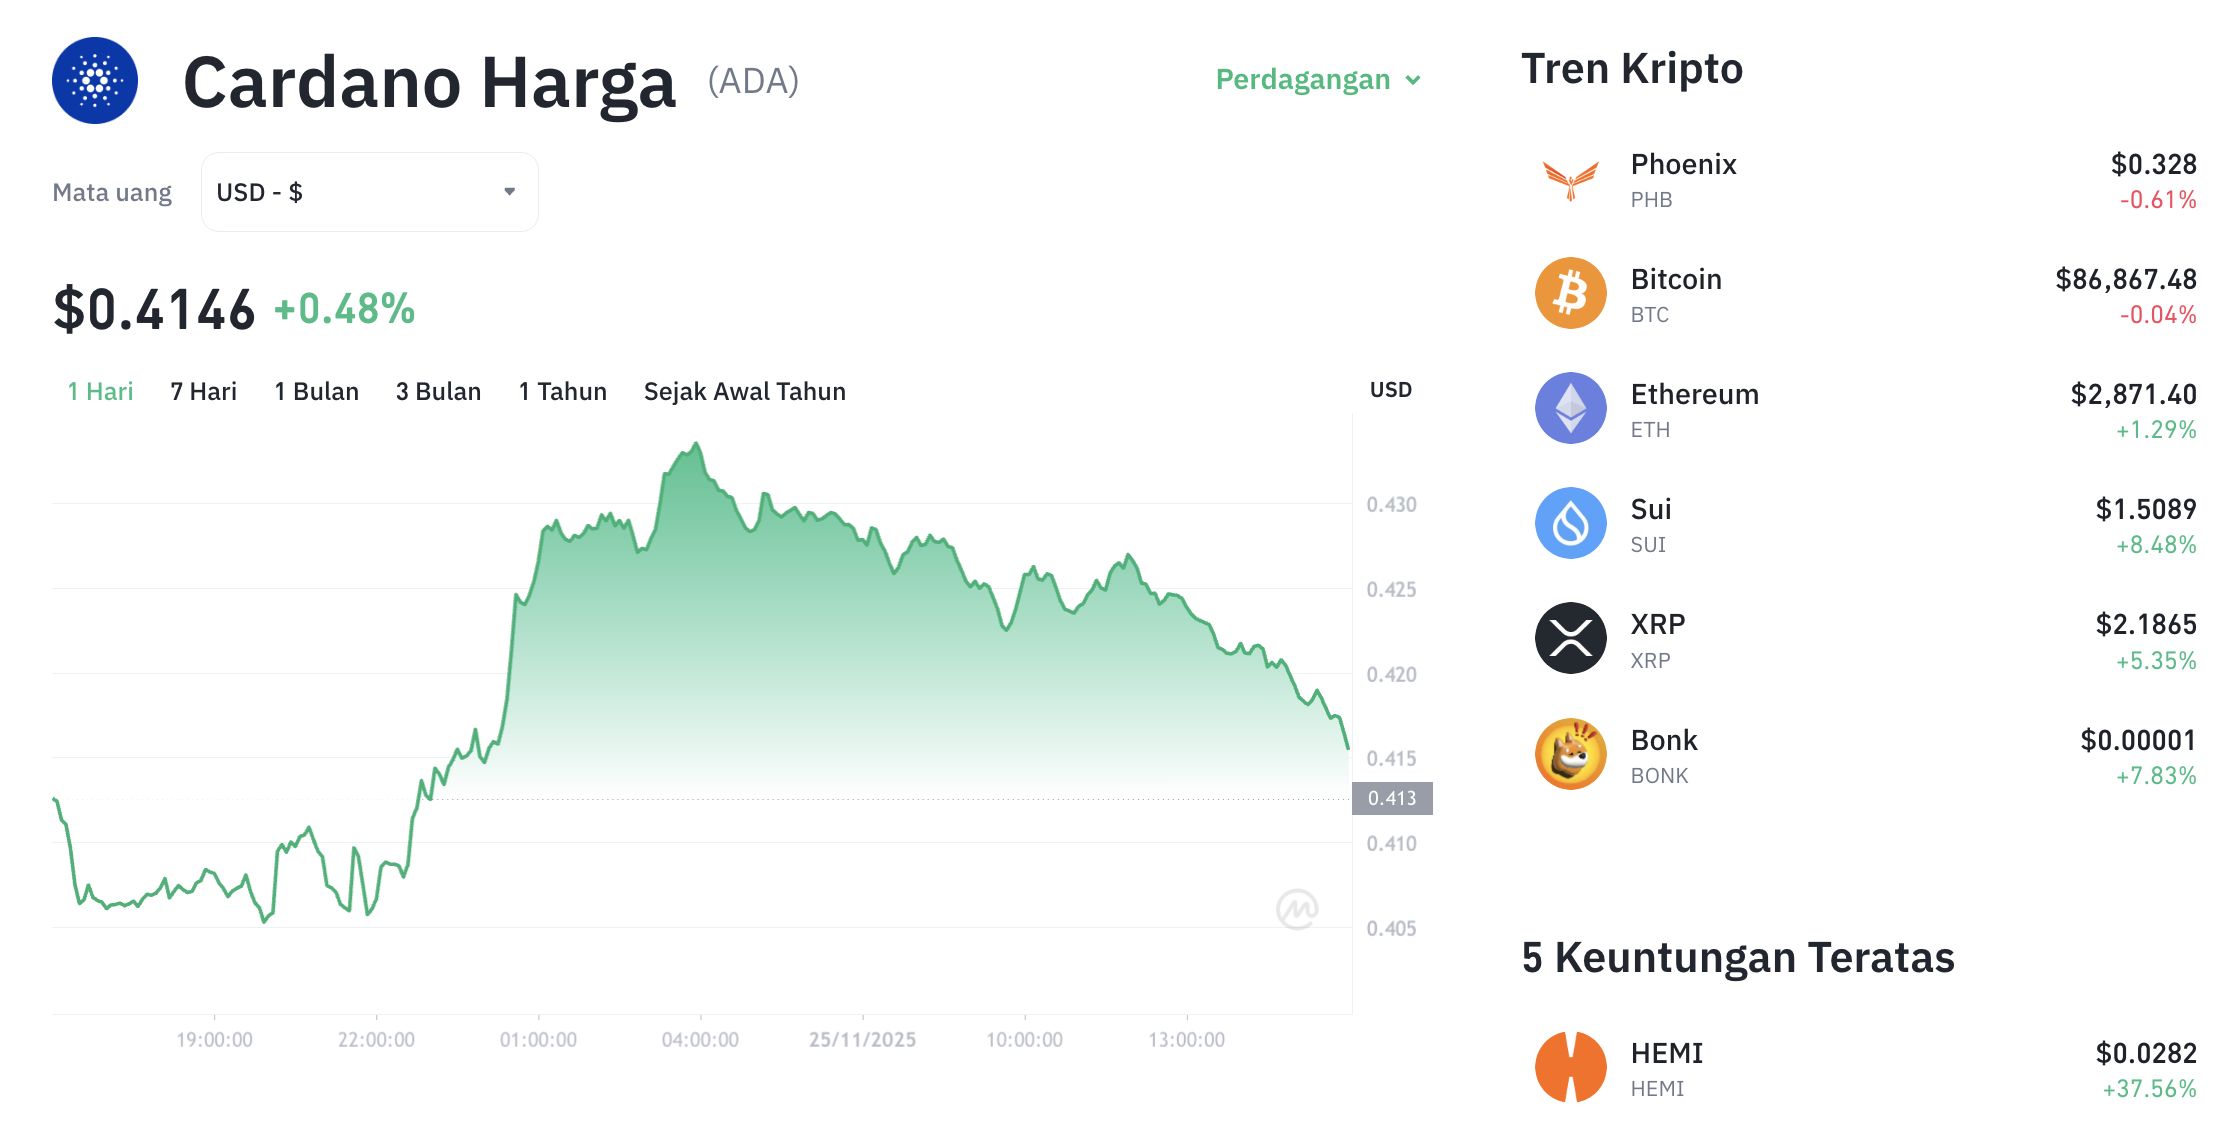Click the Ethereum icon

[1570, 408]
